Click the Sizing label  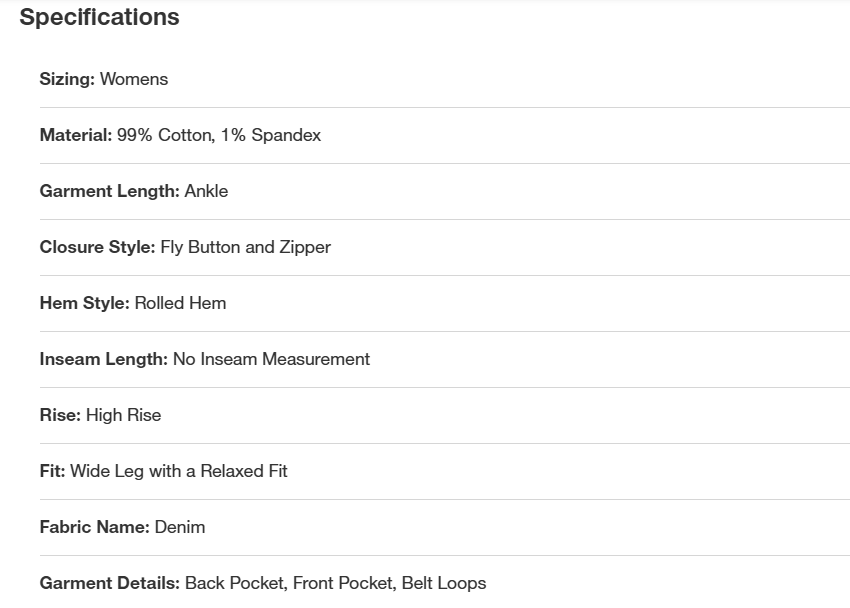67,79
